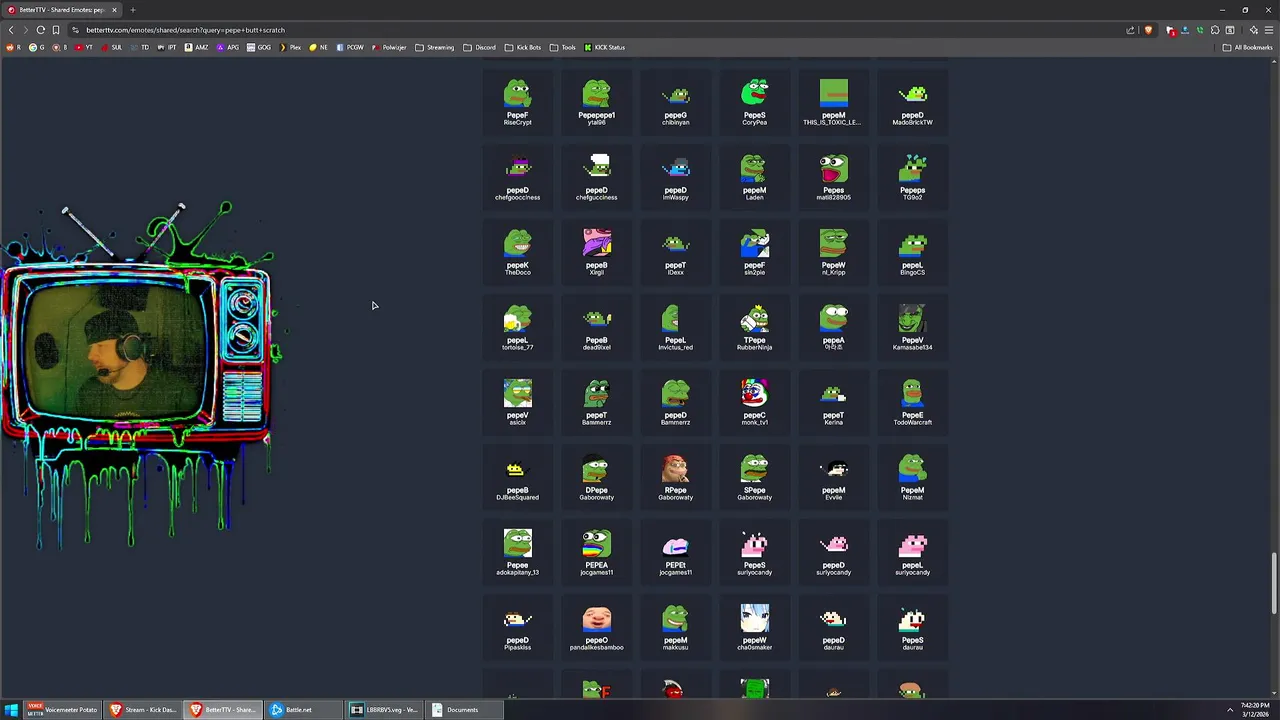
Task: Open the Pepeps emote by TG9o2
Action: (x=912, y=176)
